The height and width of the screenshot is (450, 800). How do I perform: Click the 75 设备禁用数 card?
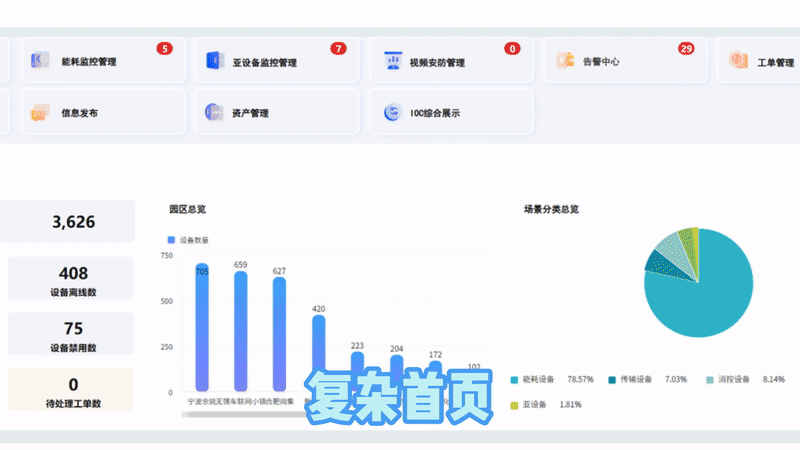[71, 334]
